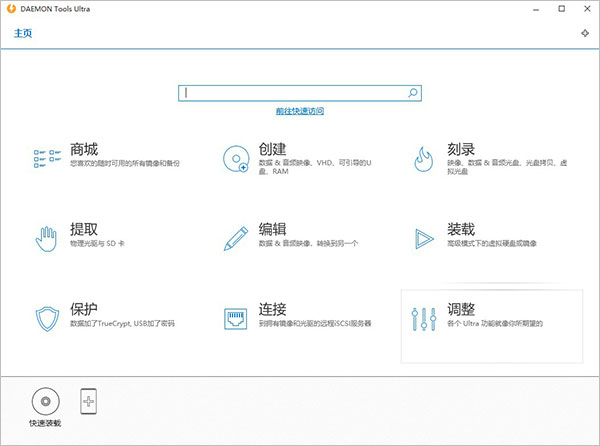600x446 pixels.
Task: Open the 商城 catalog list icon
Action: (x=47, y=158)
